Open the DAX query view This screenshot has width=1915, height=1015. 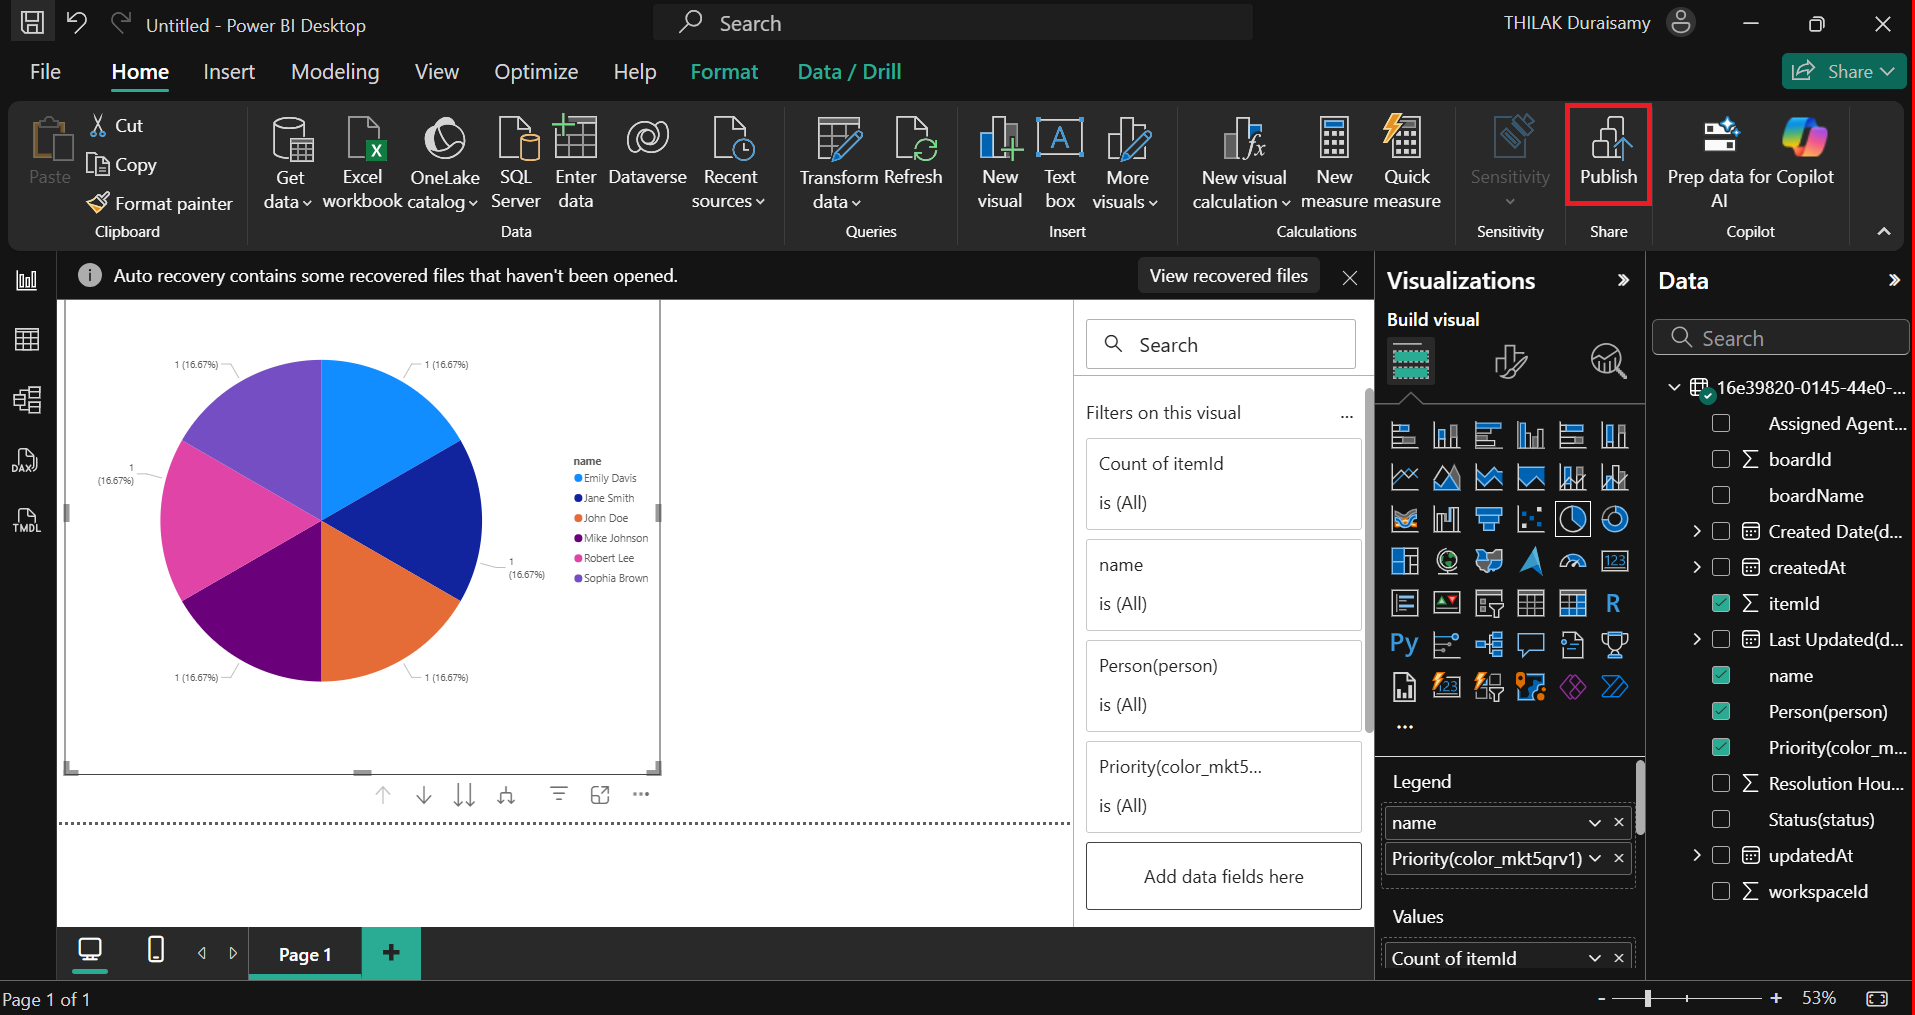point(27,460)
